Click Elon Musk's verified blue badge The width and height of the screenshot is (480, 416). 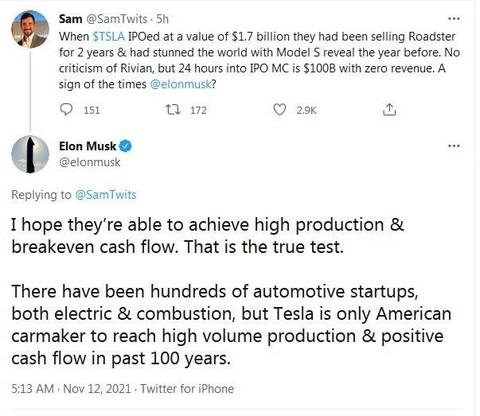tap(125, 146)
